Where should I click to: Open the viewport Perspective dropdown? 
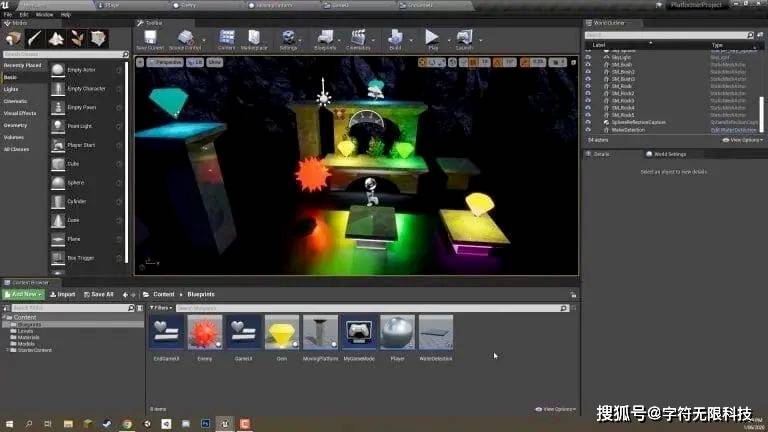coord(165,62)
